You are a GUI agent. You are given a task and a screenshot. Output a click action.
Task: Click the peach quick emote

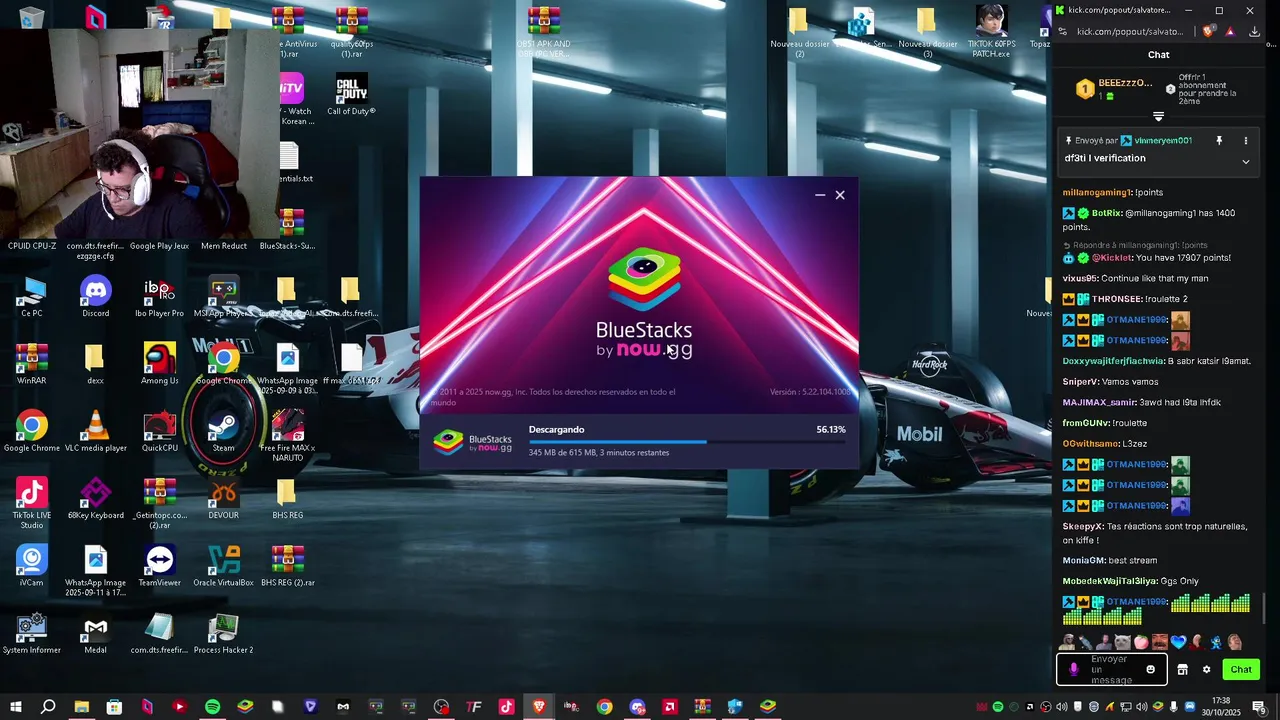1141,642
